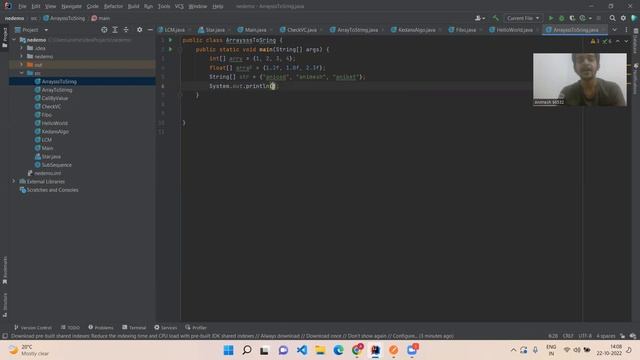The height and width of the screenshot is (360, 640).
Task: Place cursor inside System.out.println parentheses
Action: click(x=273, y=86)
